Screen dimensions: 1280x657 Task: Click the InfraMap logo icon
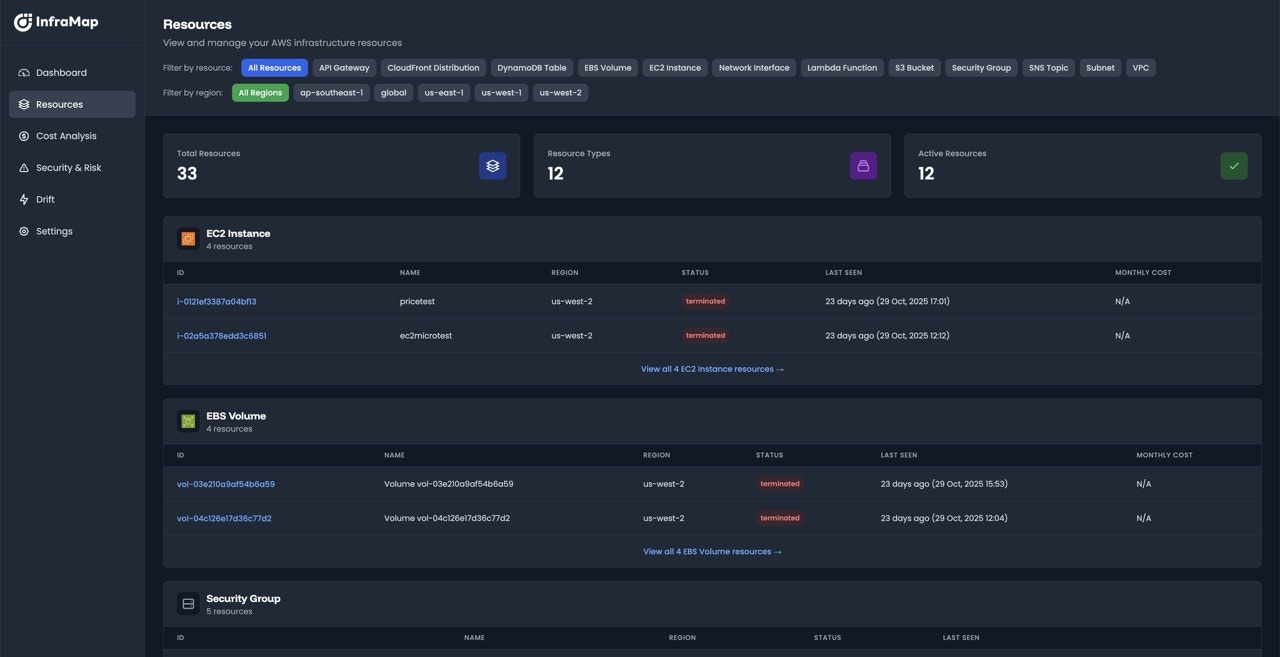click(x=23, y=22)
